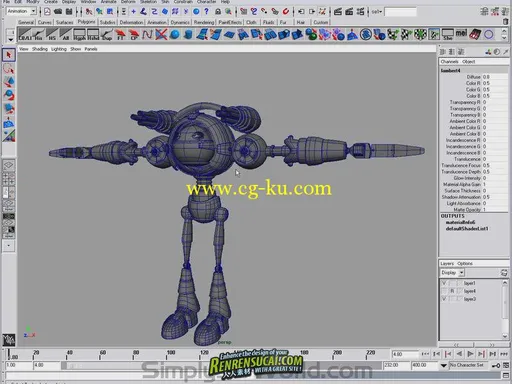The image size is (512, 384).
Task: Open the Shading menu in viewport
Action: coord(40,49)
